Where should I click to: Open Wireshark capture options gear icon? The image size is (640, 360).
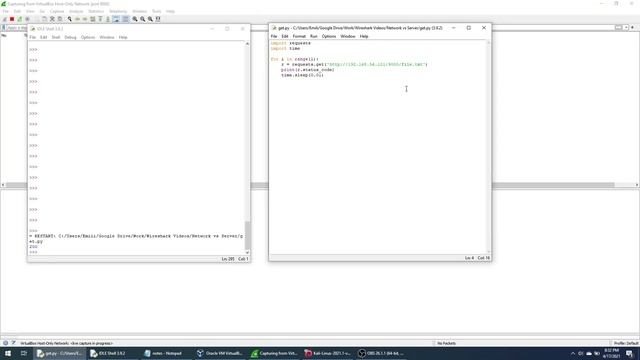coord(27,19)
